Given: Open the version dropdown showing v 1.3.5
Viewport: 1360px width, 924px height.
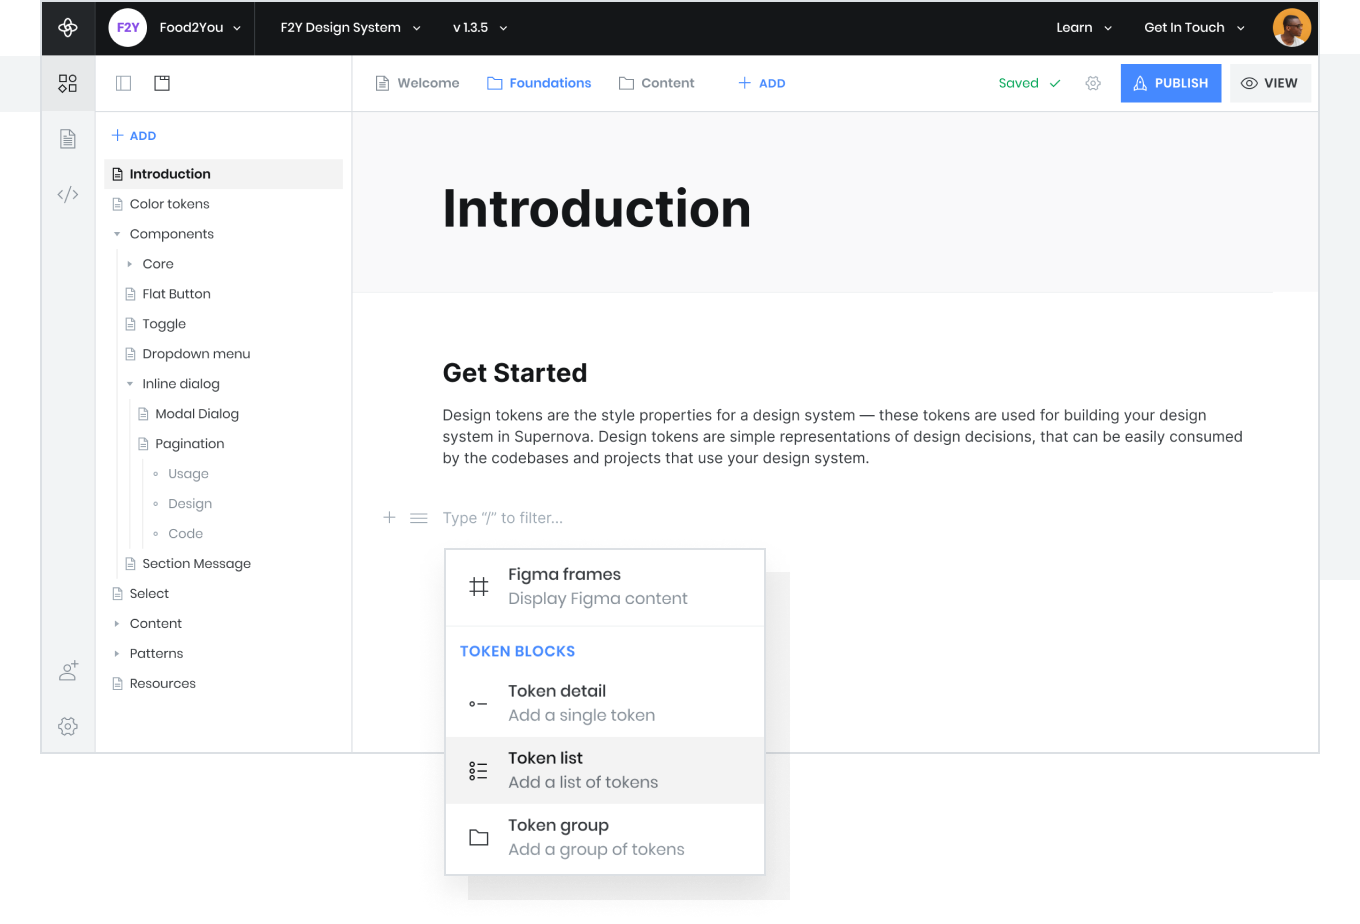Looking at the screenshot, I should click(479, 27).
